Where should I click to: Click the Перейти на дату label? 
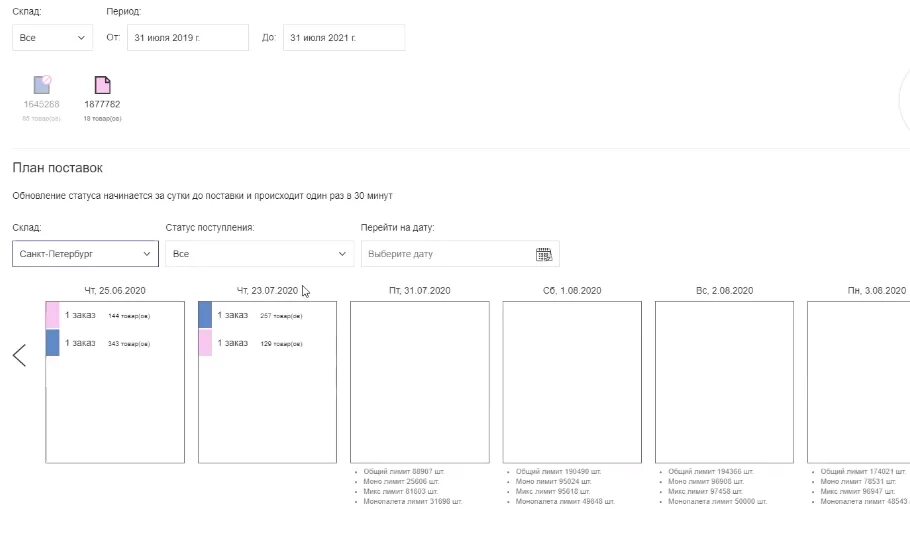(x=398, y=227)
